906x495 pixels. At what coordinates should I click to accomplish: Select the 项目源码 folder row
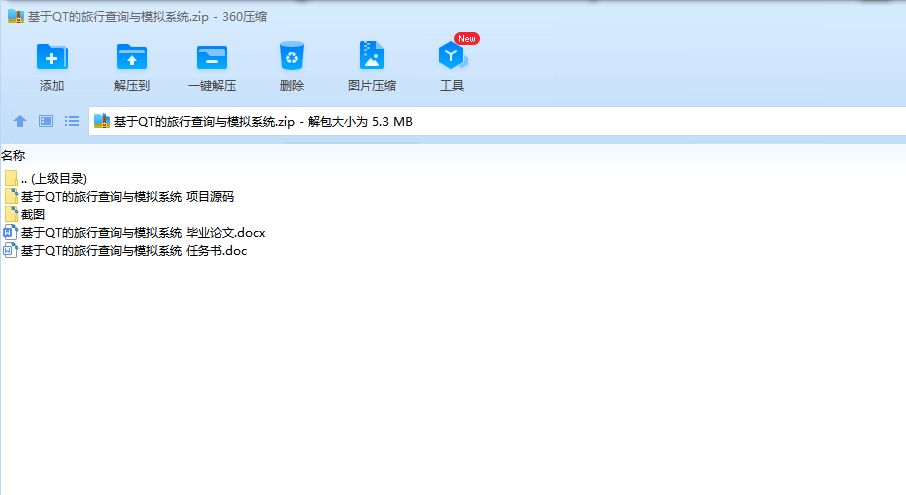pyautogui.click(x=119, y=196)
